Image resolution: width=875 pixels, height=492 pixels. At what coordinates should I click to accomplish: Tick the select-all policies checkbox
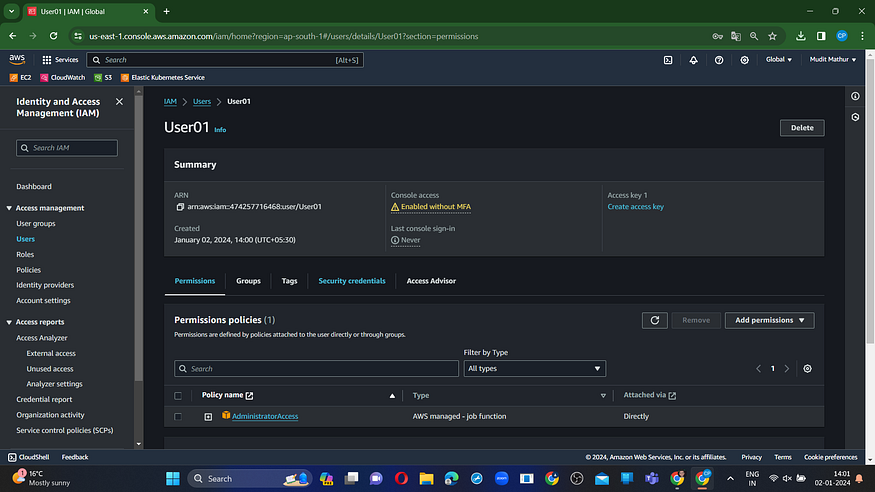point(178,395)
